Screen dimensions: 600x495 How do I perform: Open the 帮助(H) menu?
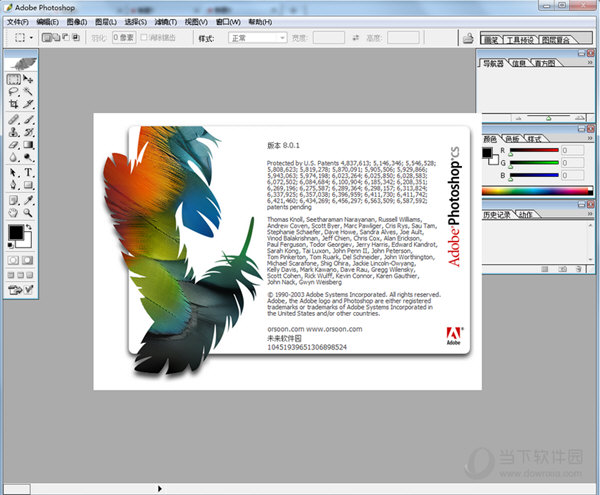pos(260,22)
